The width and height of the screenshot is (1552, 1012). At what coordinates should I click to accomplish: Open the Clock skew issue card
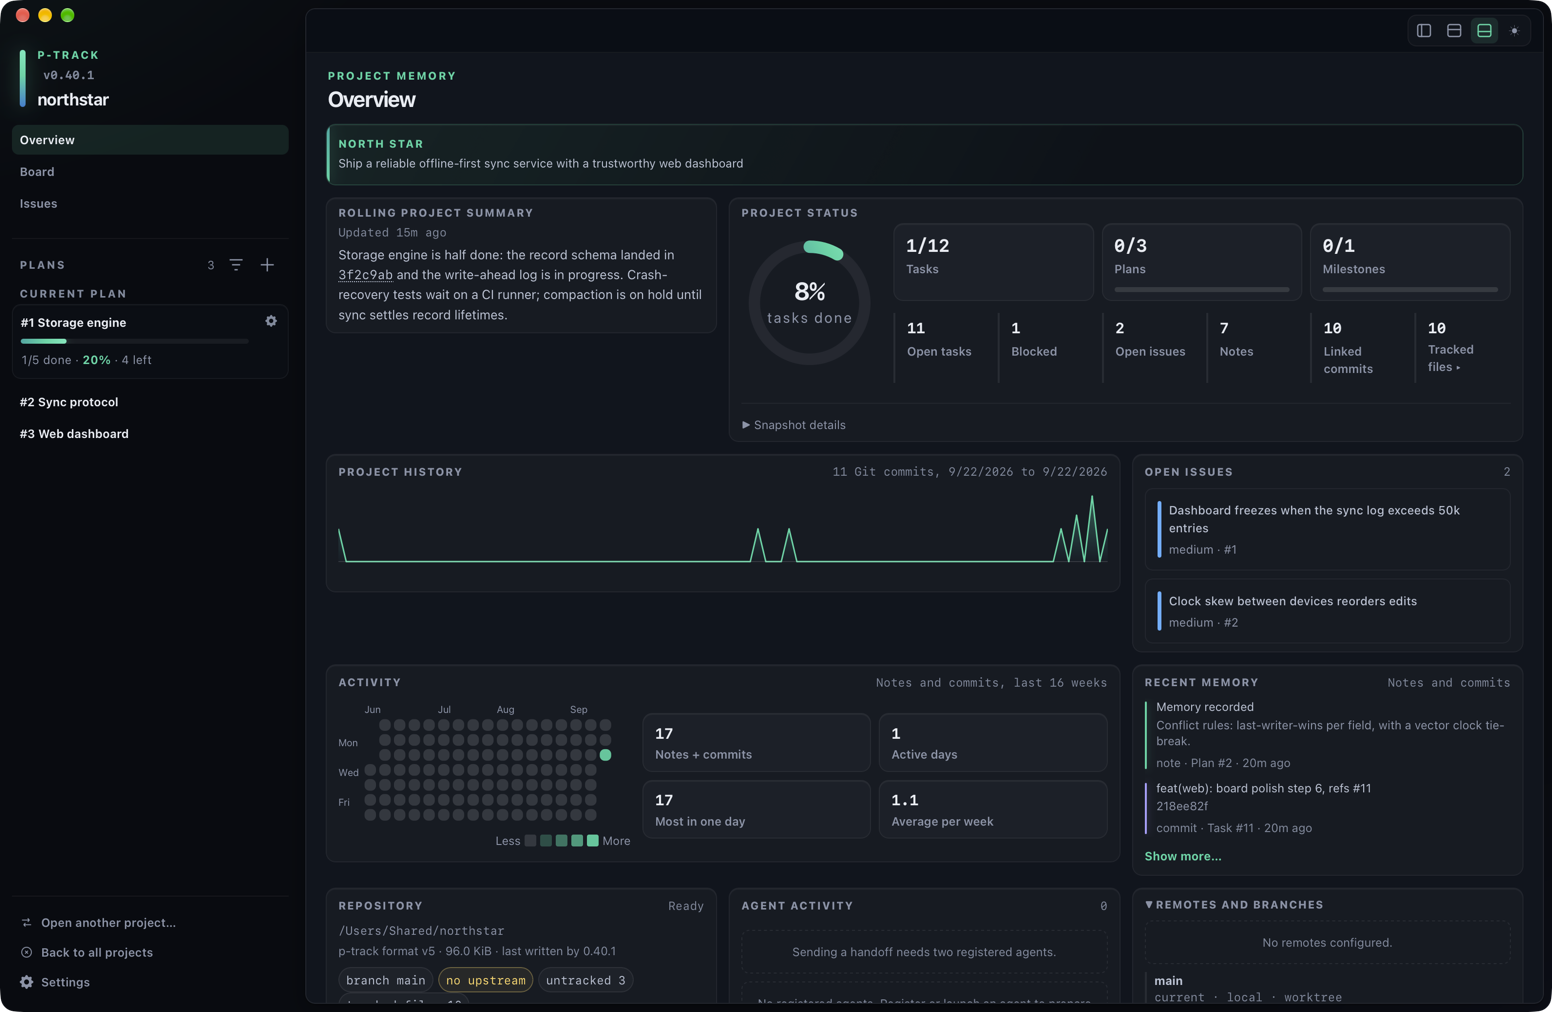pos(1327,611)
